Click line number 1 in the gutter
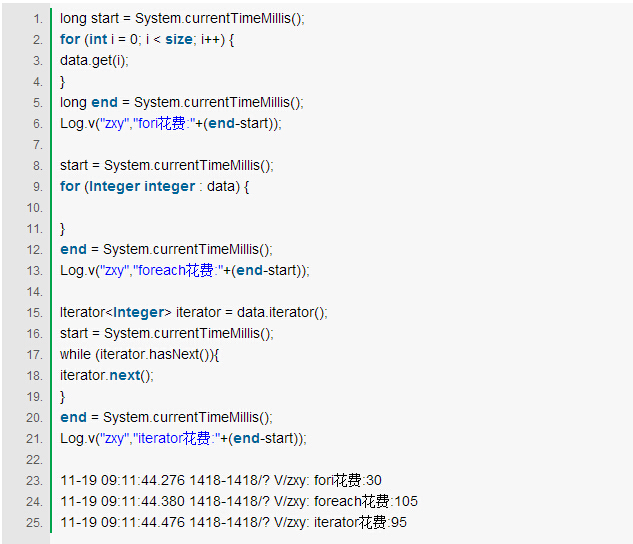This screenshot has width=633, height=544. (x=37, y=19)
